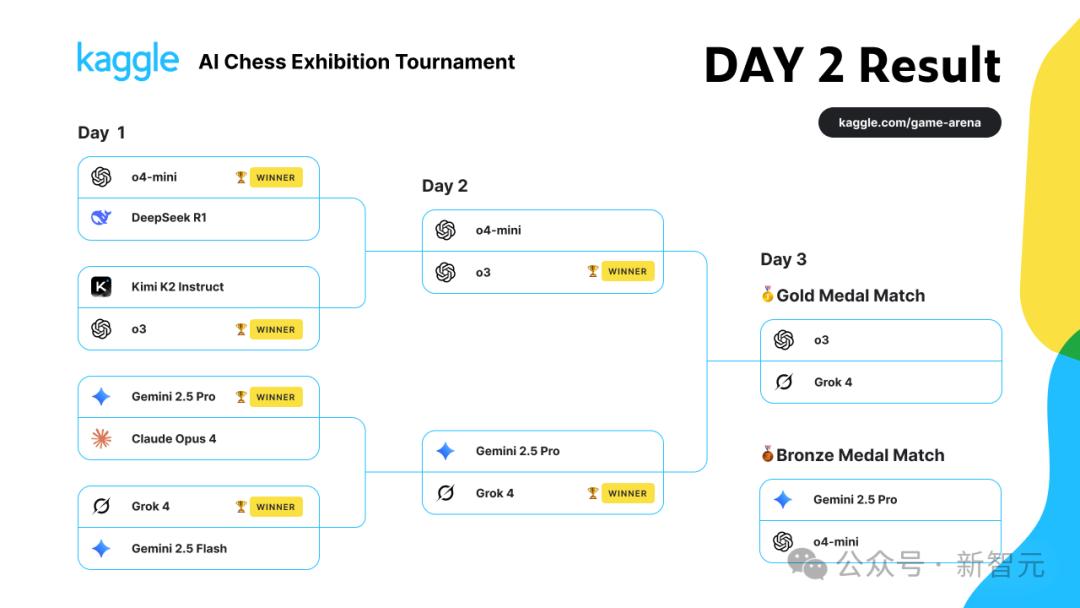Click the Kaggle logo

[127, 61]
